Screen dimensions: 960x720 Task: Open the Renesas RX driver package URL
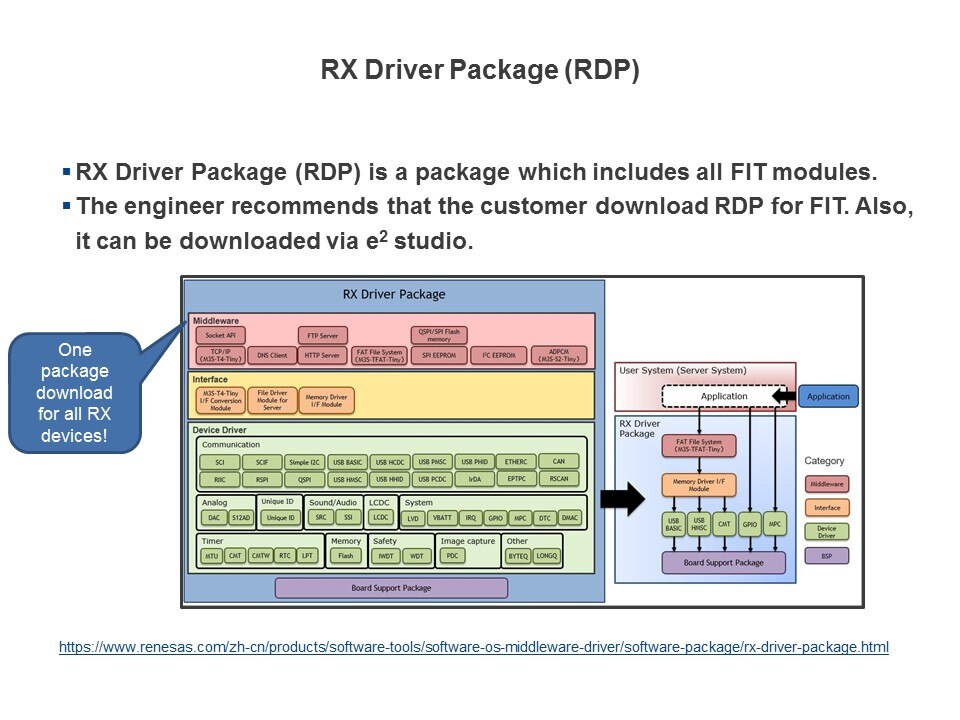473,647
